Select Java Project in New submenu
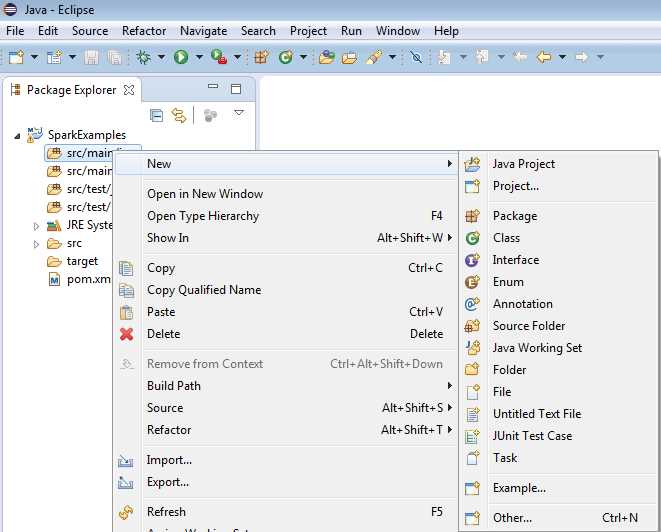661x532 pixels. [x=559, y=164]
